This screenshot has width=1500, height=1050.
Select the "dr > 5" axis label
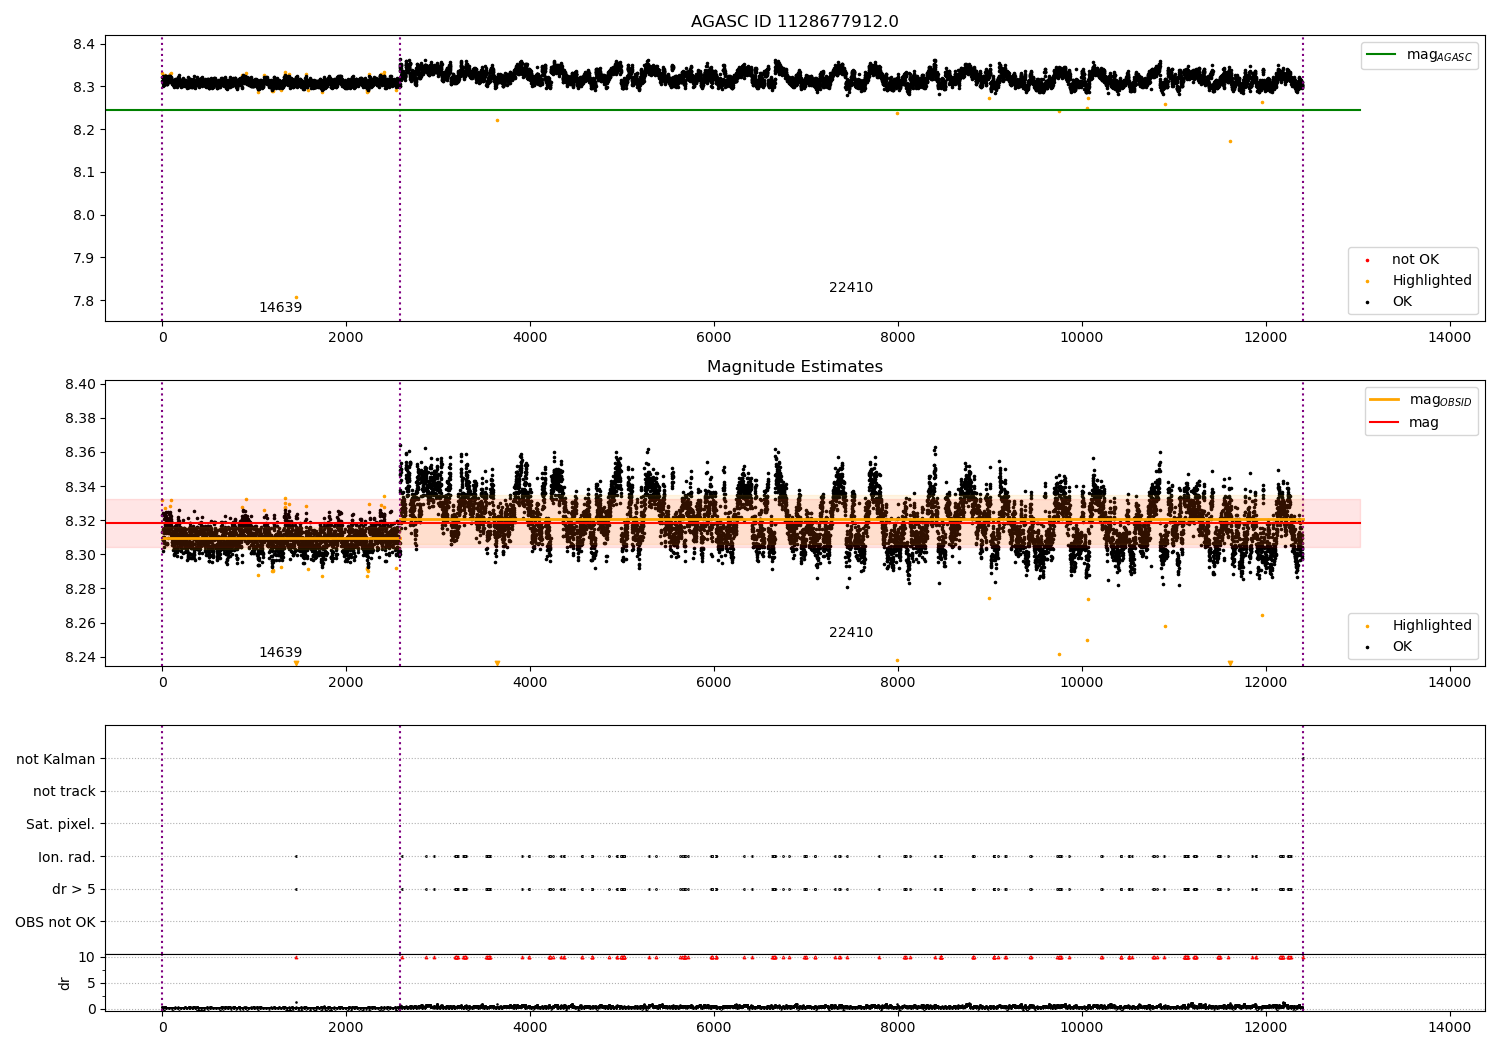coord(74,890)
